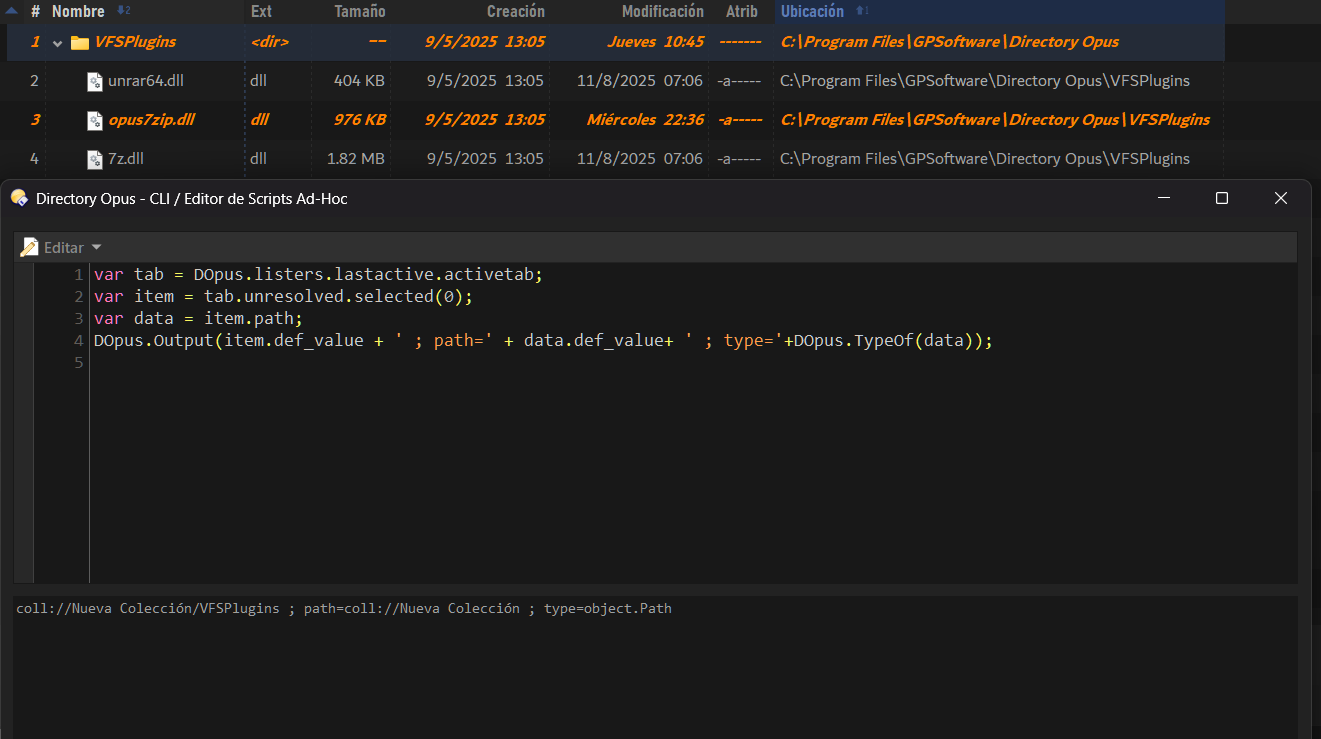1321x739 pixels.
Task: Sort by the Ubicación column header
Action: (x=811, y=11)
